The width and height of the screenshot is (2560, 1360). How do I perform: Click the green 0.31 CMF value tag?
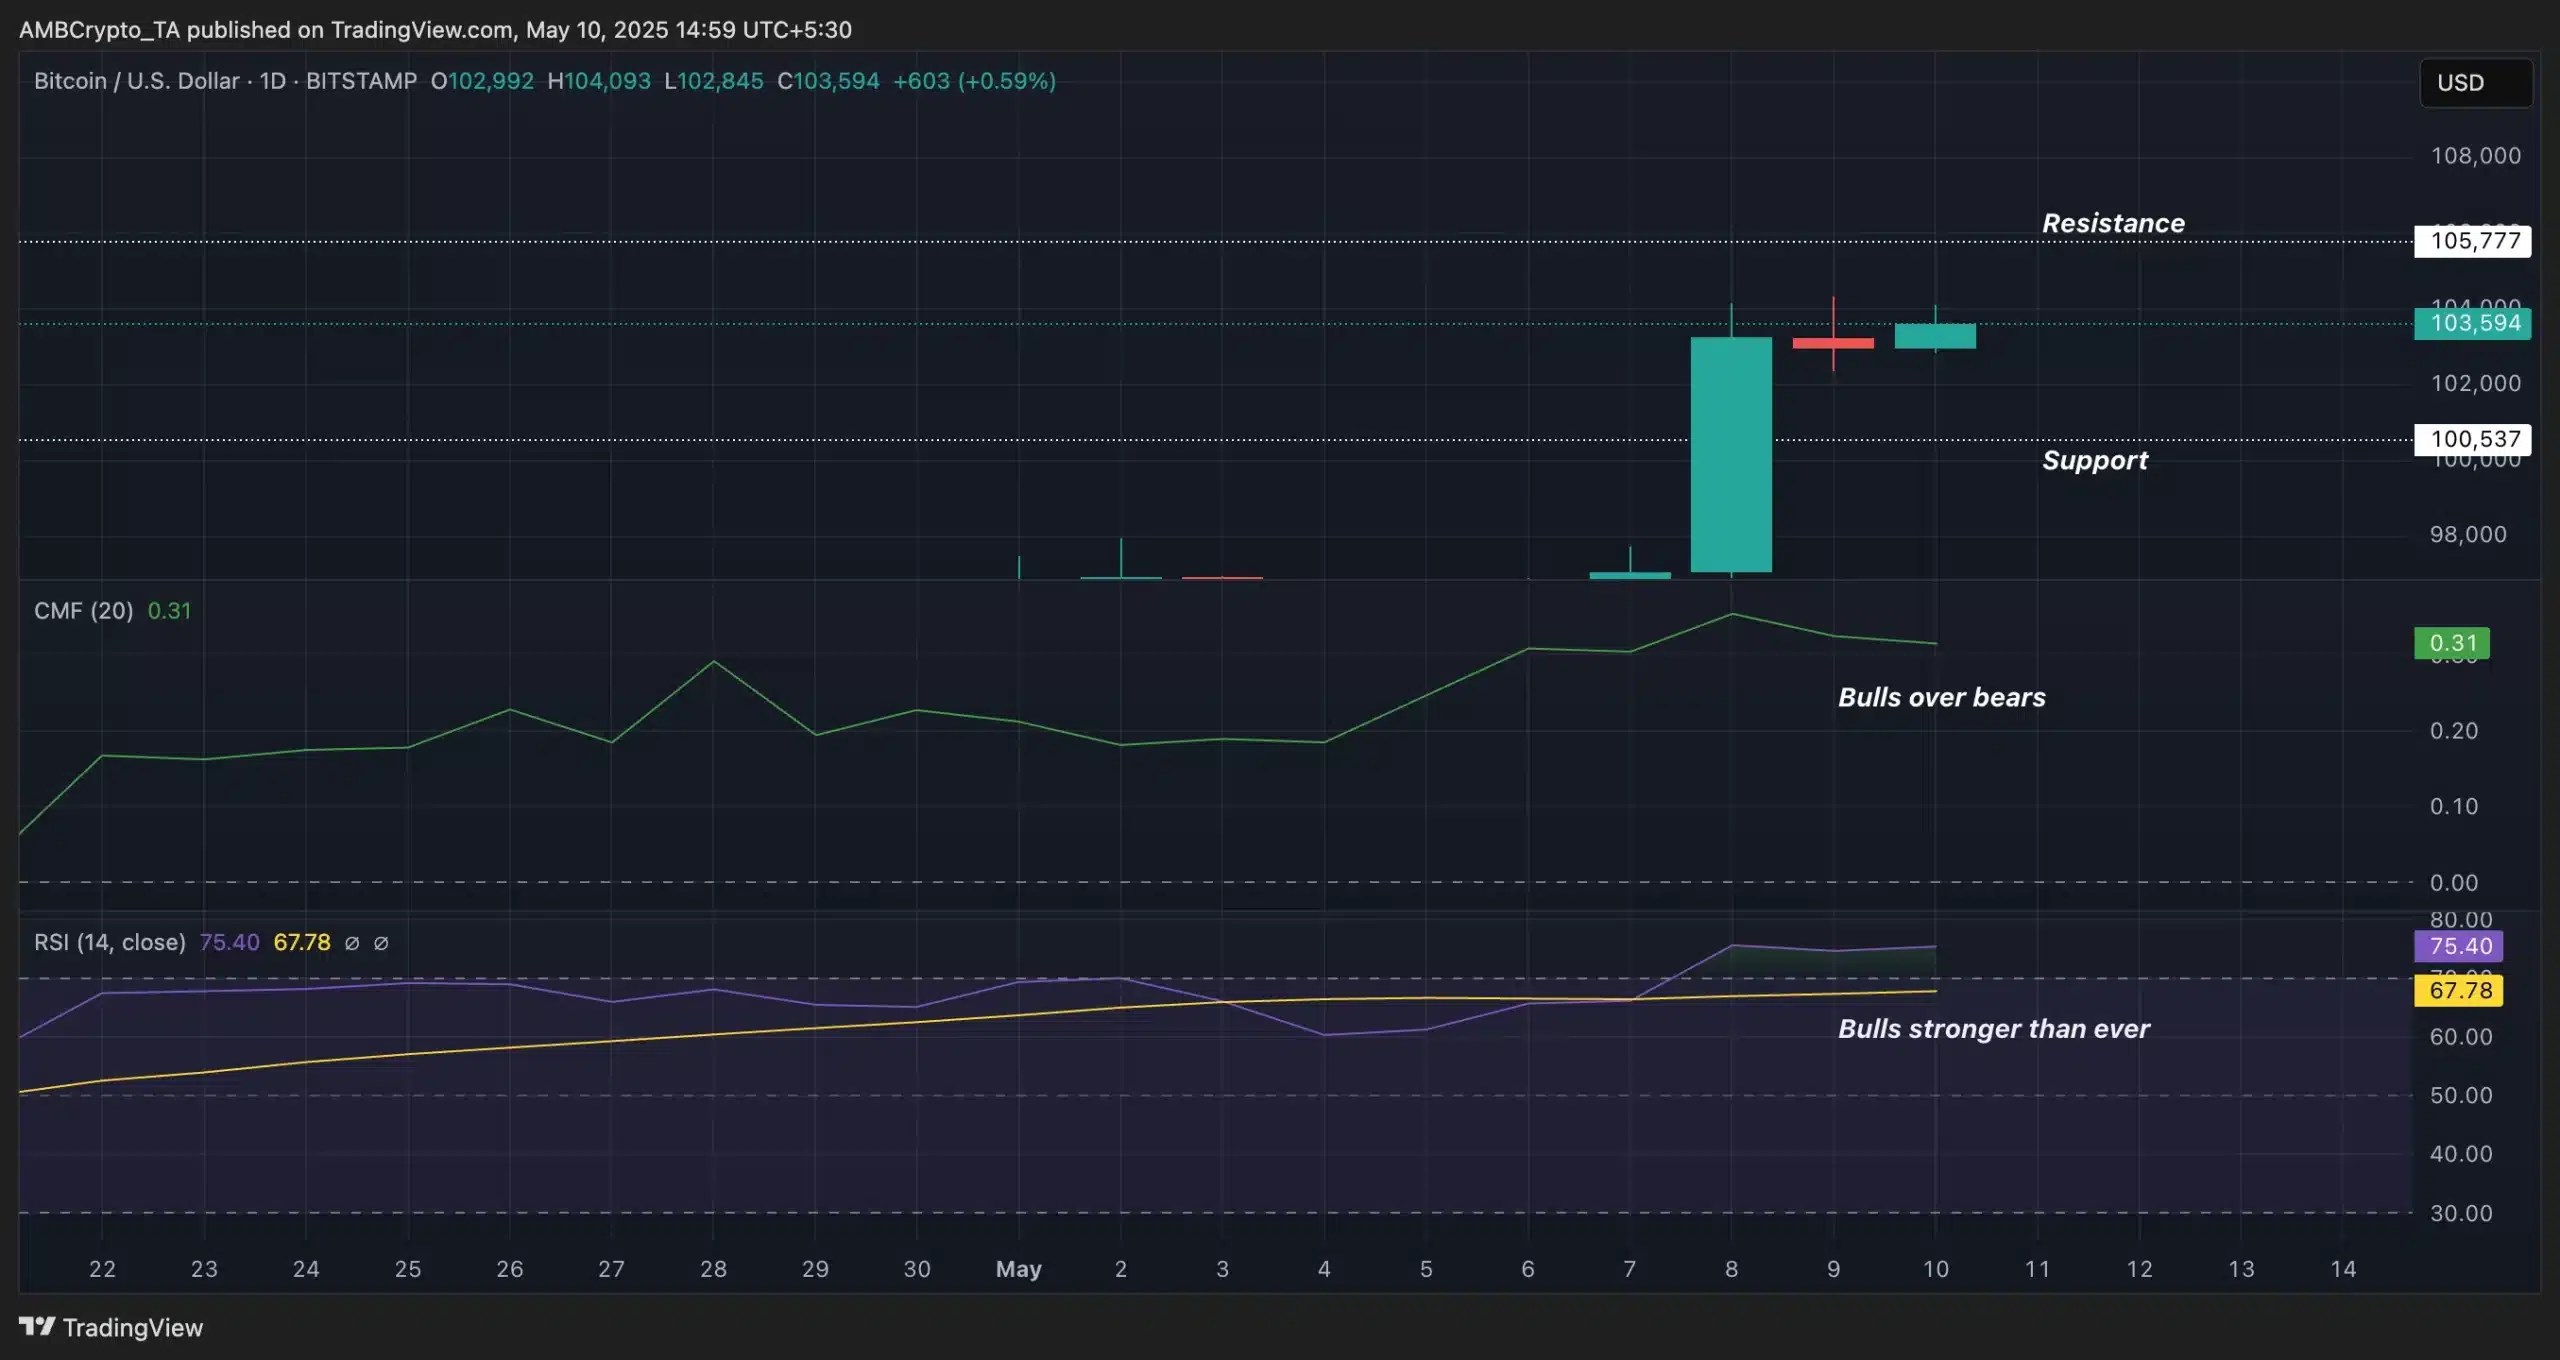pyautogui.click(x=2452, y=643)
